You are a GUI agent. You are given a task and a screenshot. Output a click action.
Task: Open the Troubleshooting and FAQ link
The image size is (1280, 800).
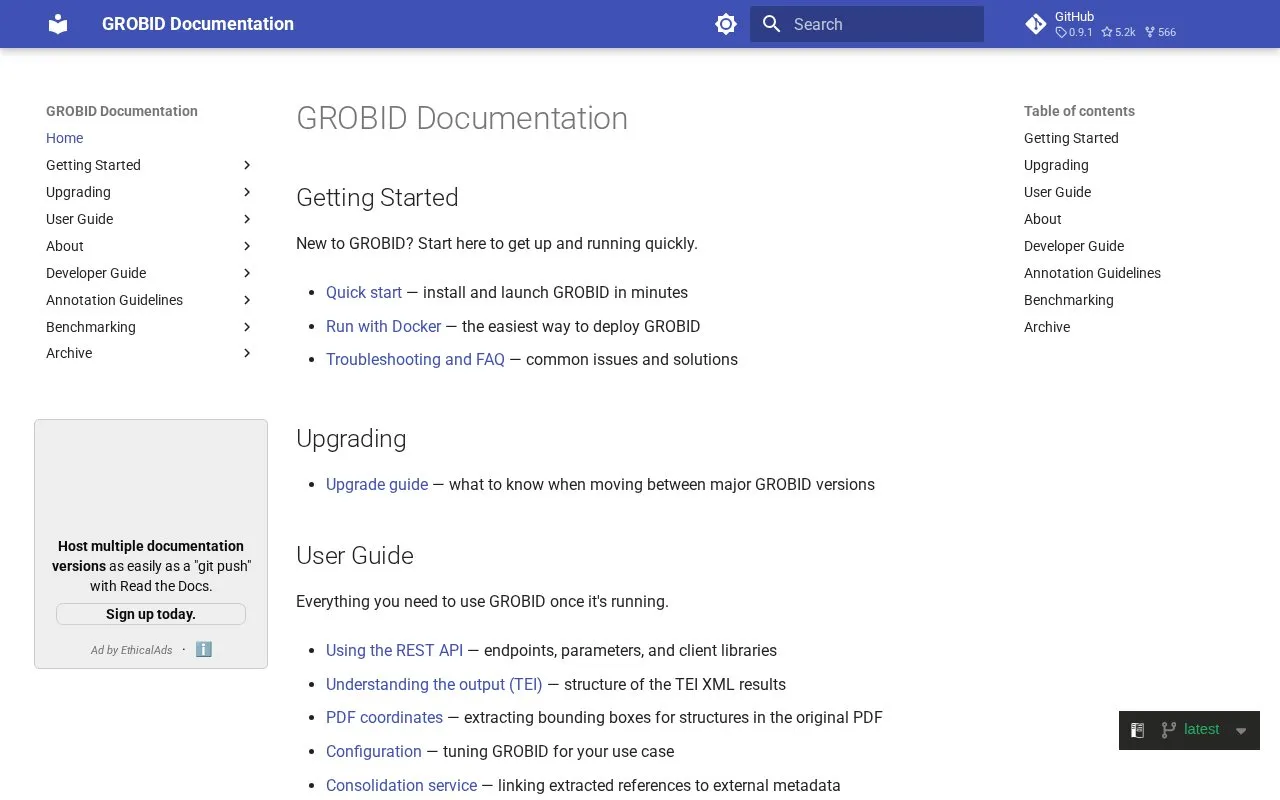coord(415,360)
